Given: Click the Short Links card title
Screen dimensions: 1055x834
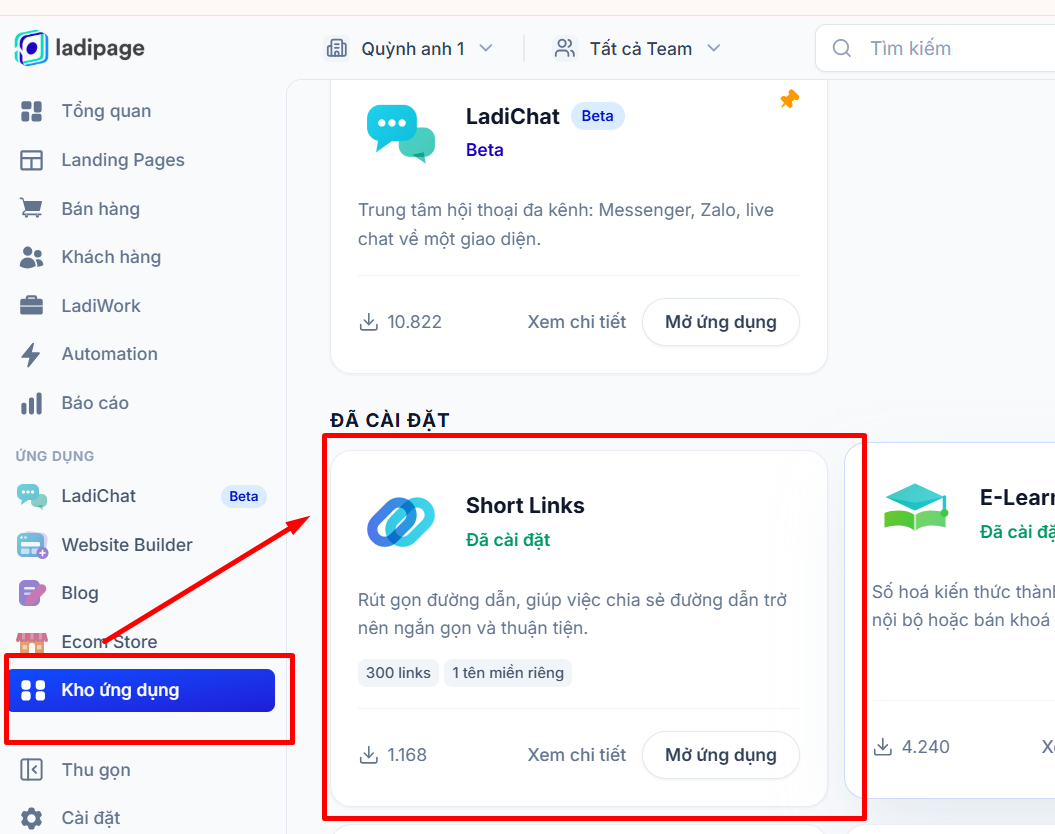Looking at the screenshot, I should pyautogui.click(x=525, y=505).
